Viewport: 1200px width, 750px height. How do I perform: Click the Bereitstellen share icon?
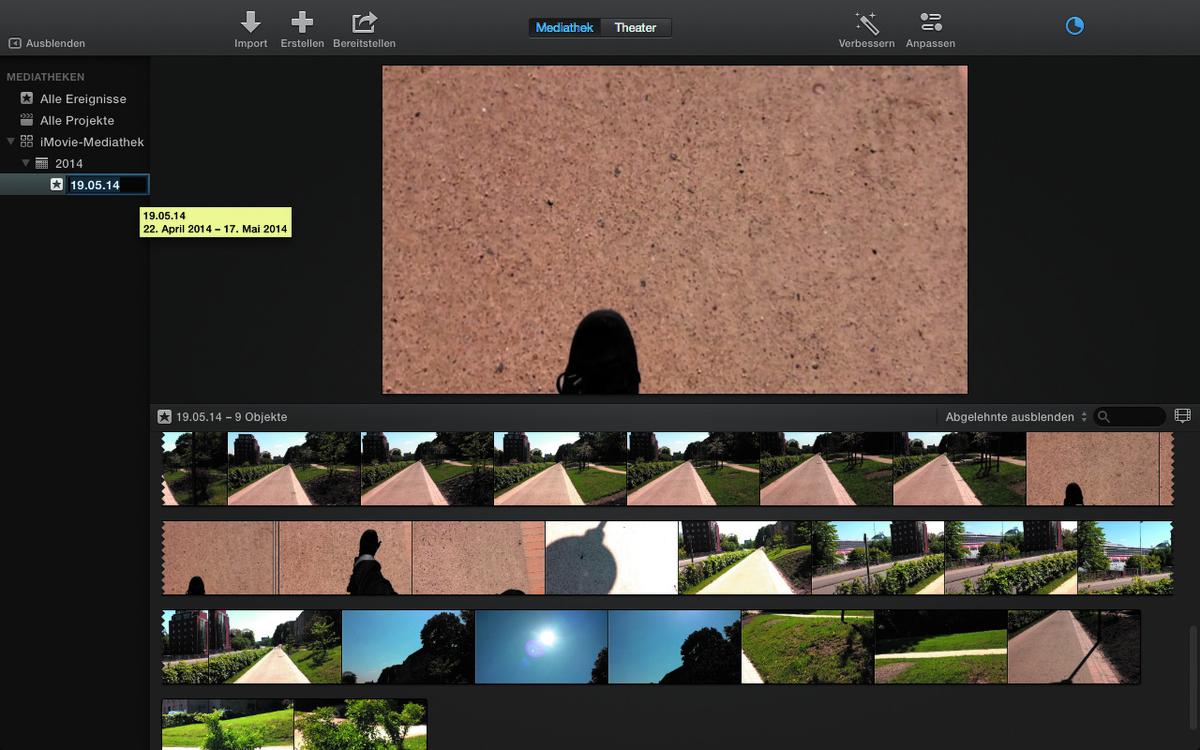click(365, 22)
